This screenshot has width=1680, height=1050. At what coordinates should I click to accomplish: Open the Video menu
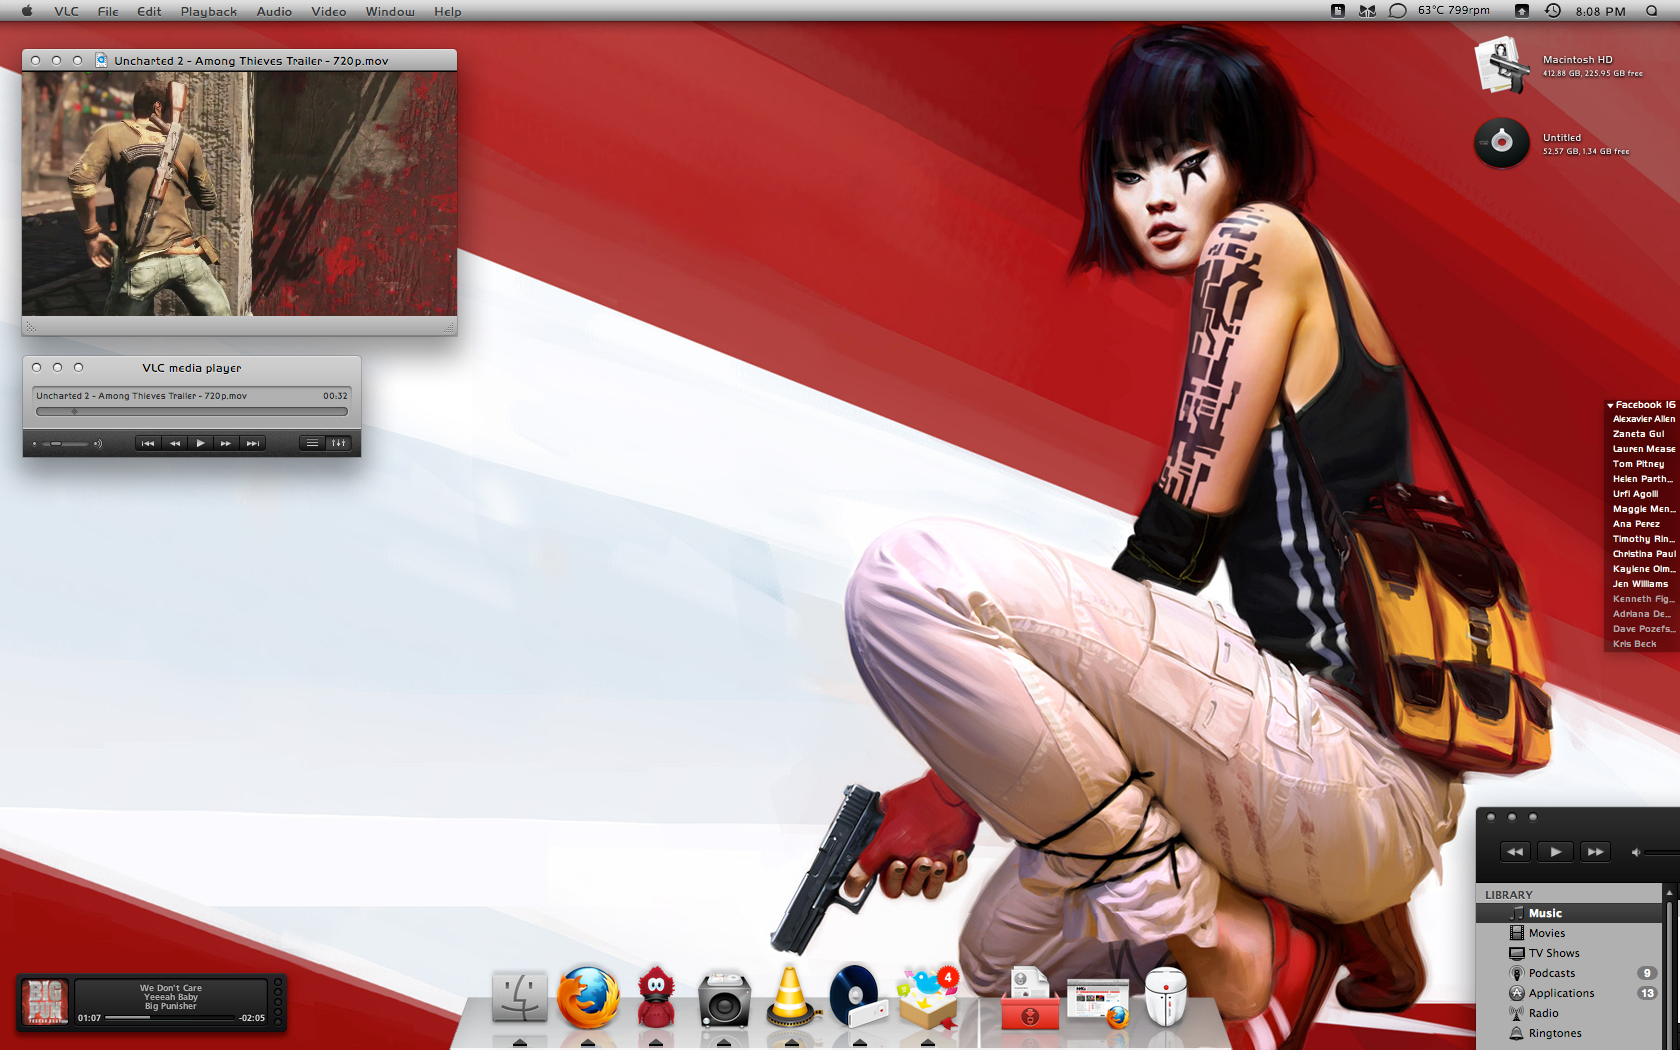pos(328,11)
